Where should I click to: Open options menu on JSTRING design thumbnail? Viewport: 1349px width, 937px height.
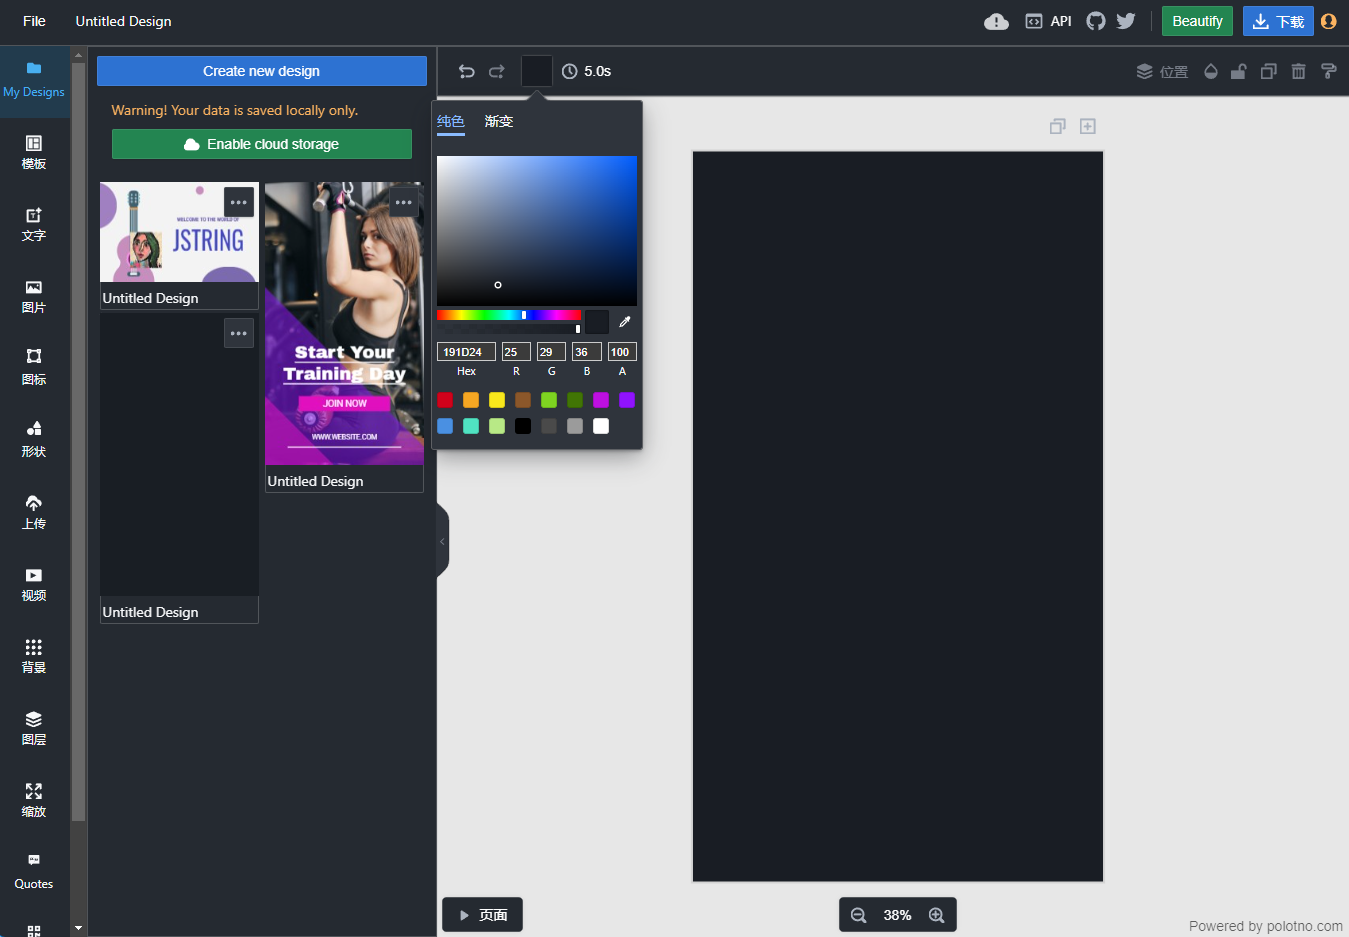click(x=239, y=202)
